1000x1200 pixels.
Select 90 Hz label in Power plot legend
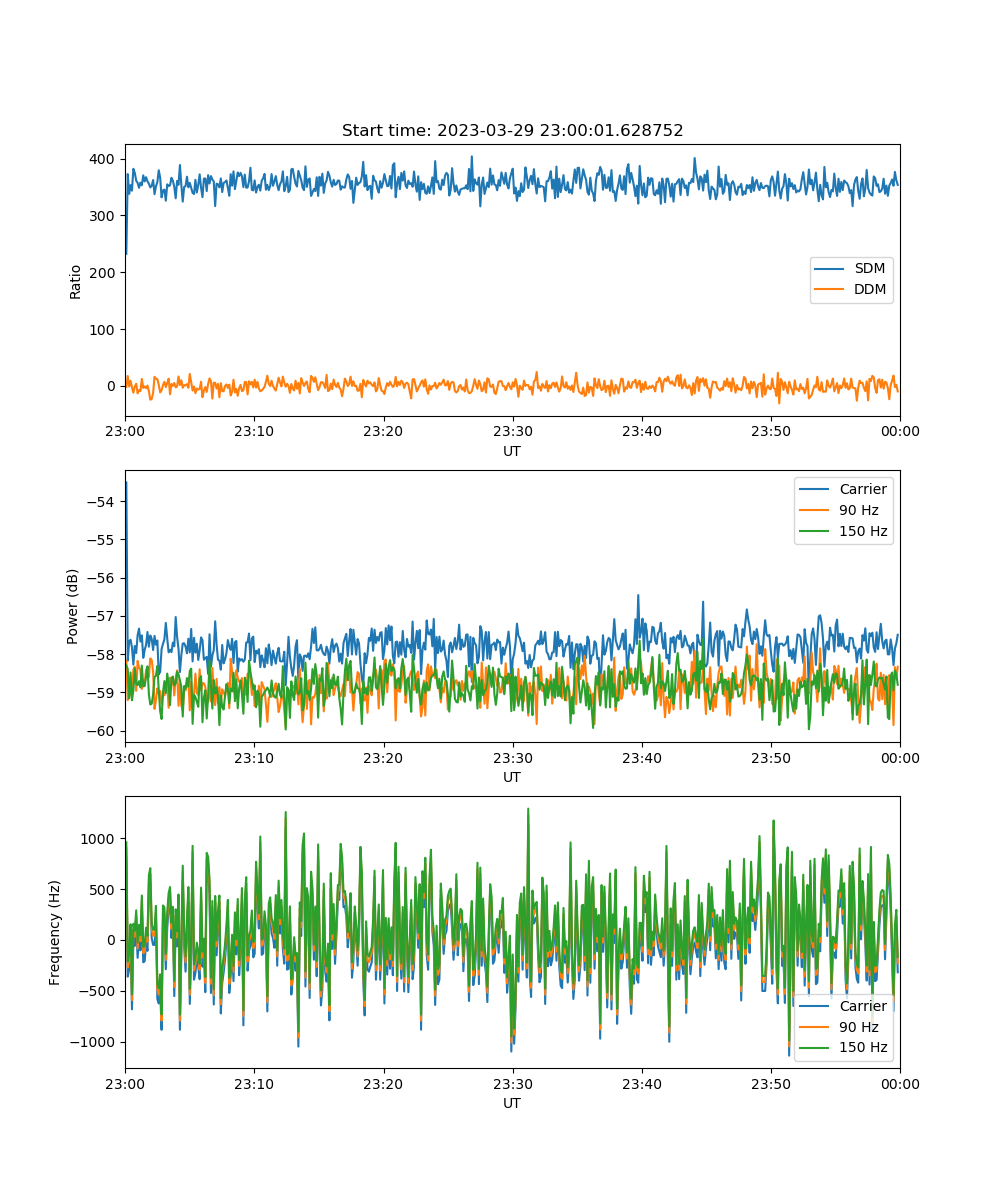click(x=859, y=510)
